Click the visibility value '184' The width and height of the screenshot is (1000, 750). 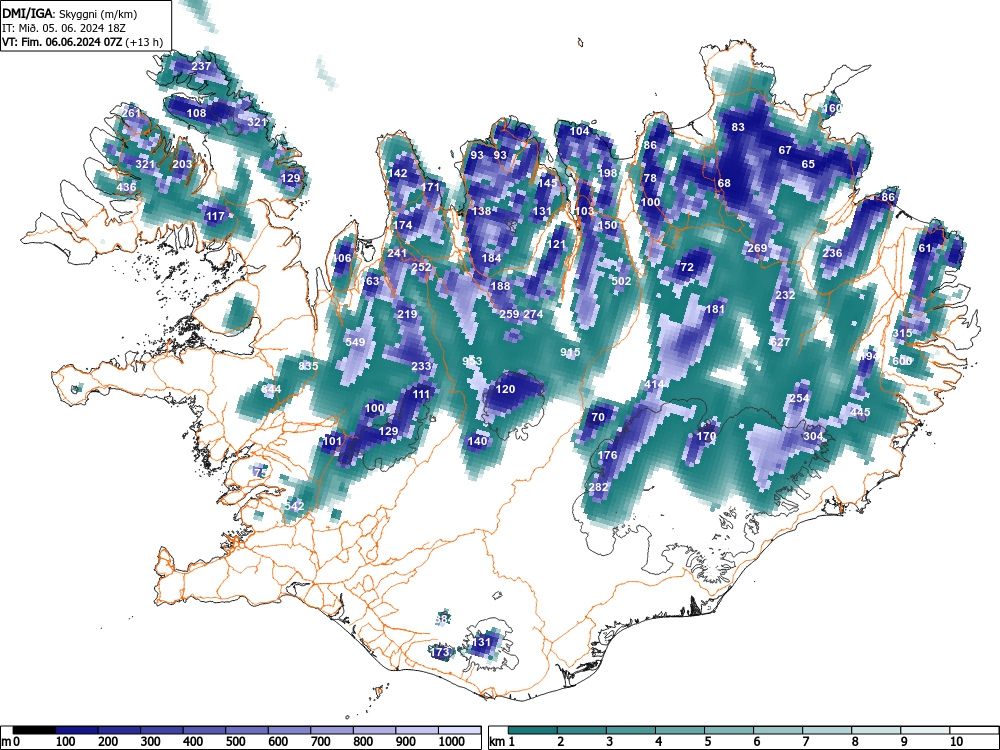[x=491, y=258]
